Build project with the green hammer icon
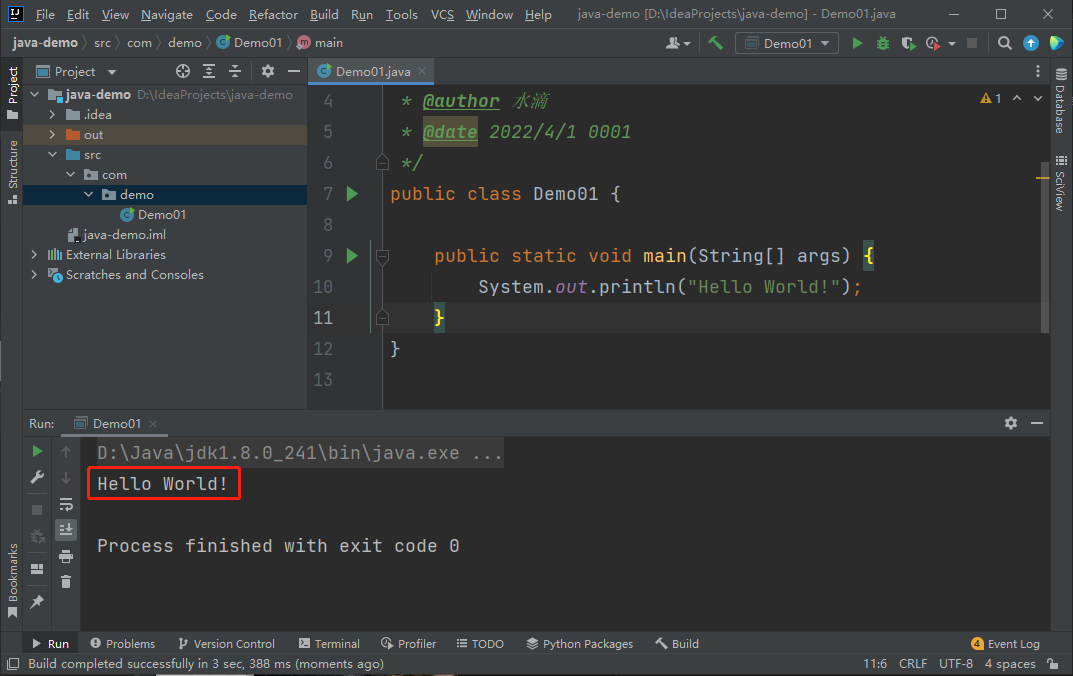Image resolution: width=1073 pixels, height=676 pixels. [x=716, y=43]
